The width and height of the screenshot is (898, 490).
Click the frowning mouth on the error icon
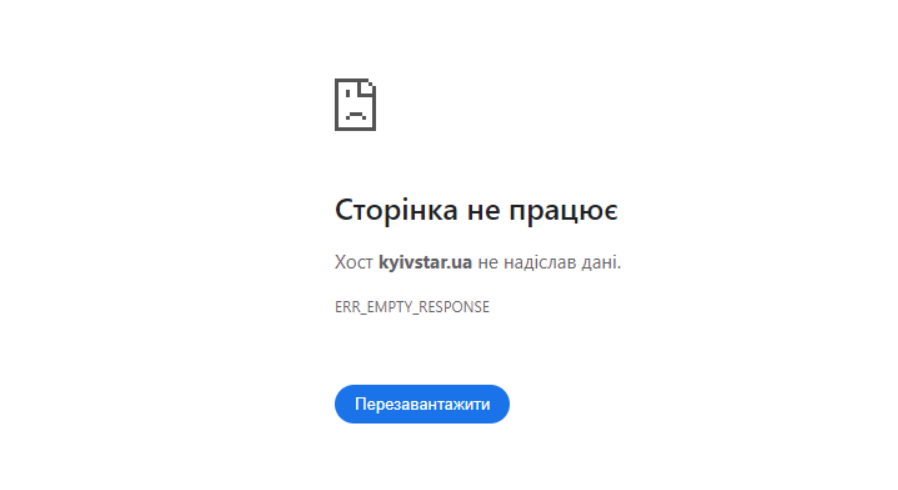point(356,114)
